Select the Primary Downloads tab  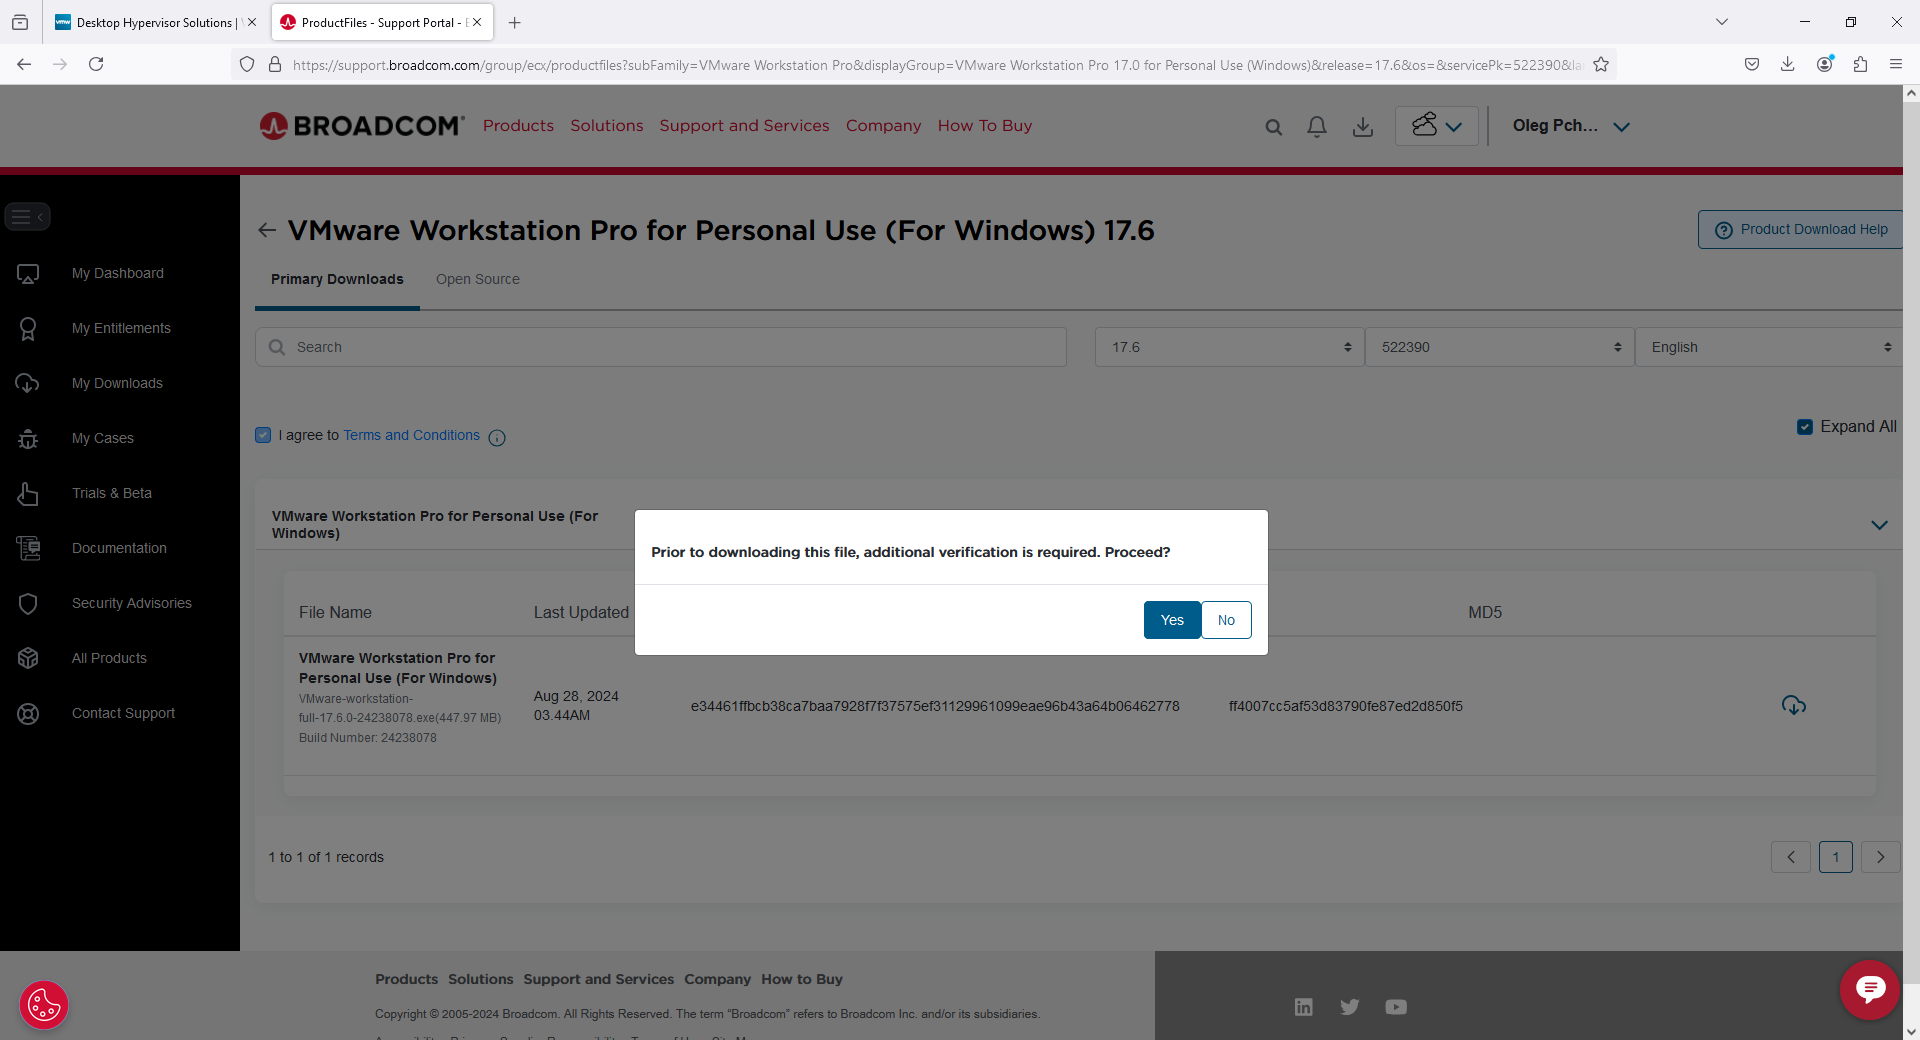[x=337, y=280]
